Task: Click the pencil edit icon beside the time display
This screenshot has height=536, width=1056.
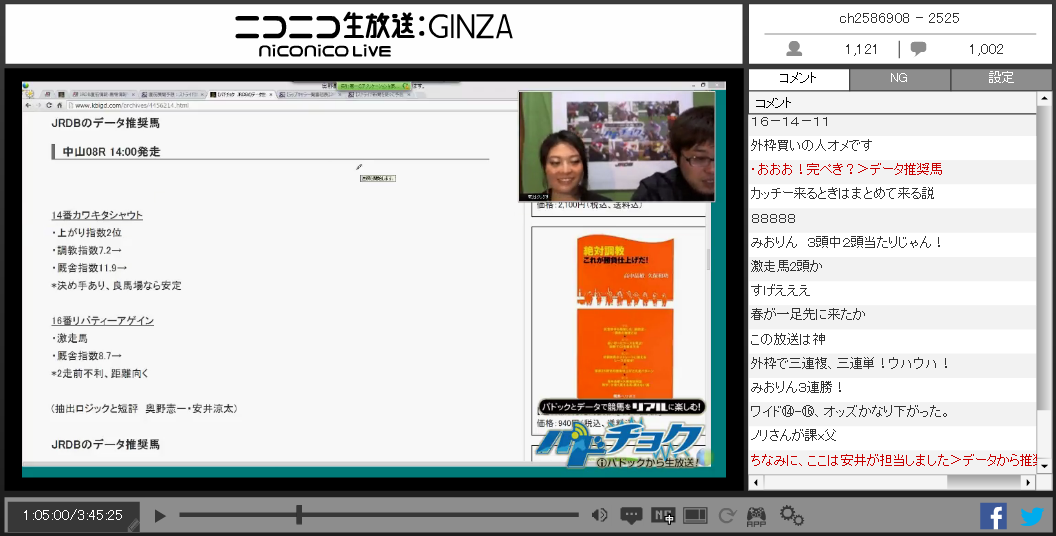Action: pyautogui.click(x=133, y=525)
